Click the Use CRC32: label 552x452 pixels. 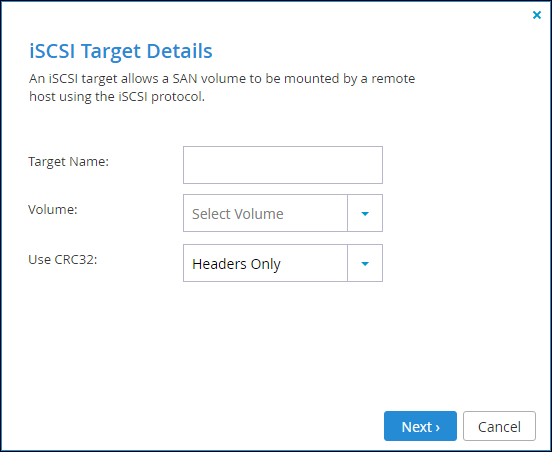click(63, 259)
